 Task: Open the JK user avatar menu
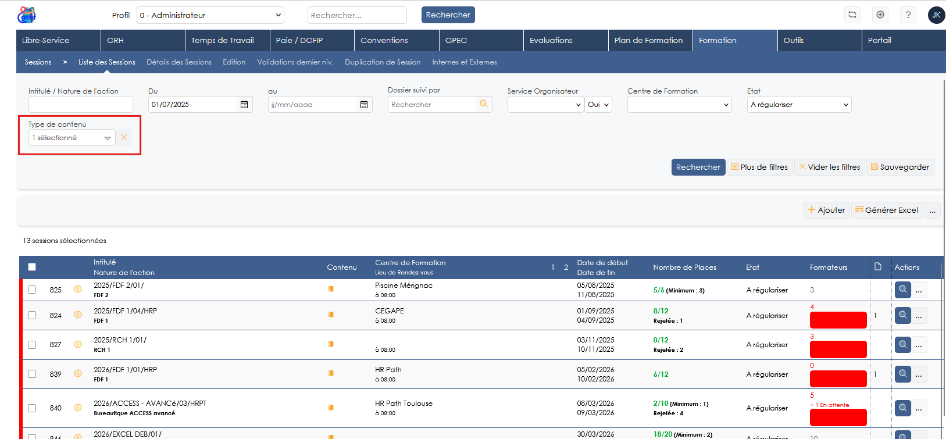coord(936,15)
